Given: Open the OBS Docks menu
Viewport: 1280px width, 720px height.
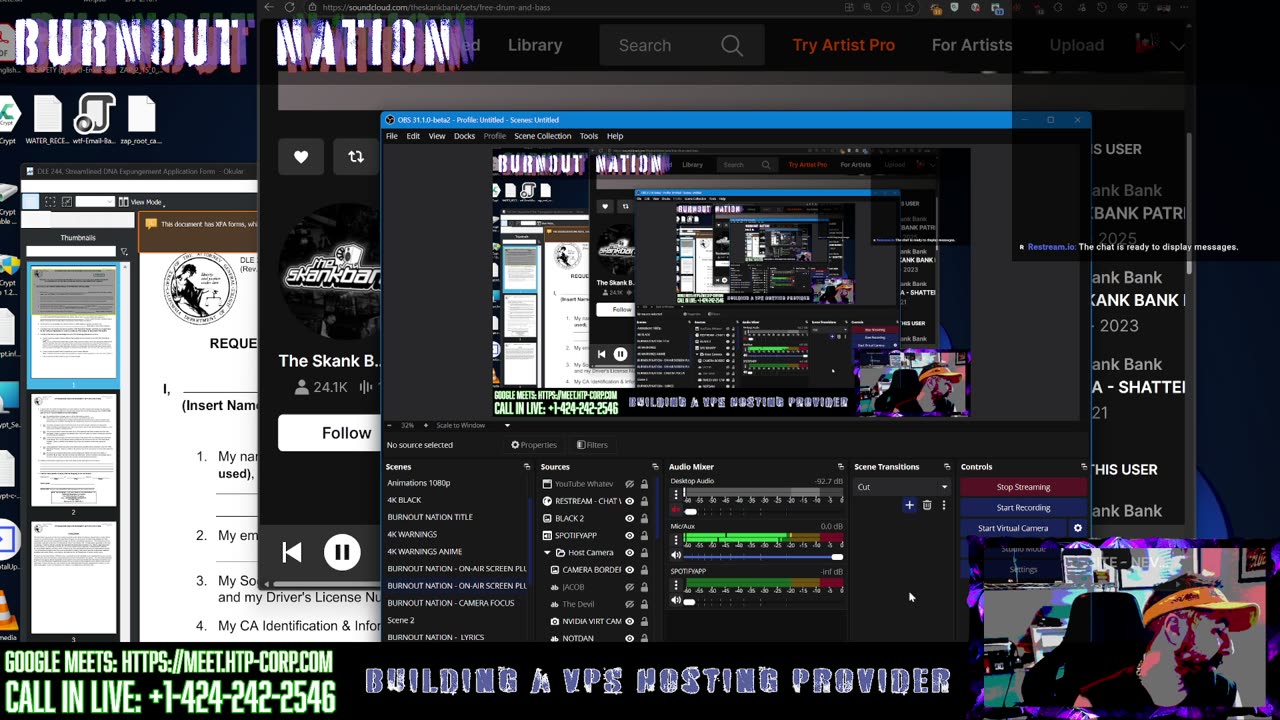Looking at the screenshot, I should (x=464, y=136).
